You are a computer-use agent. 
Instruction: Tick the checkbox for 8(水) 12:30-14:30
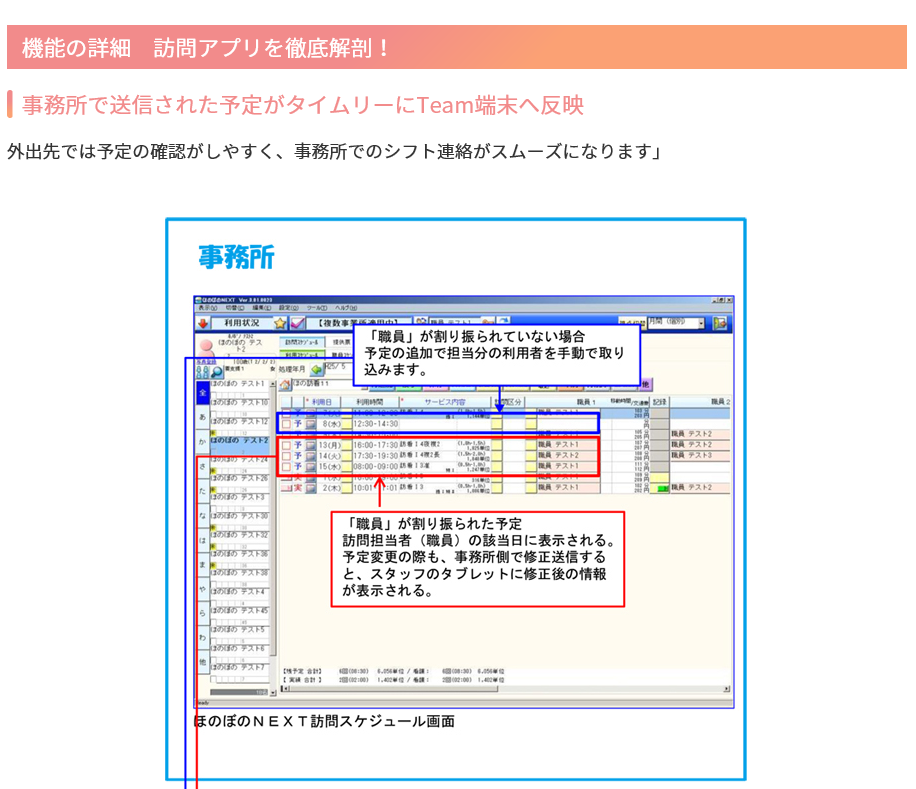pos(286,424)
